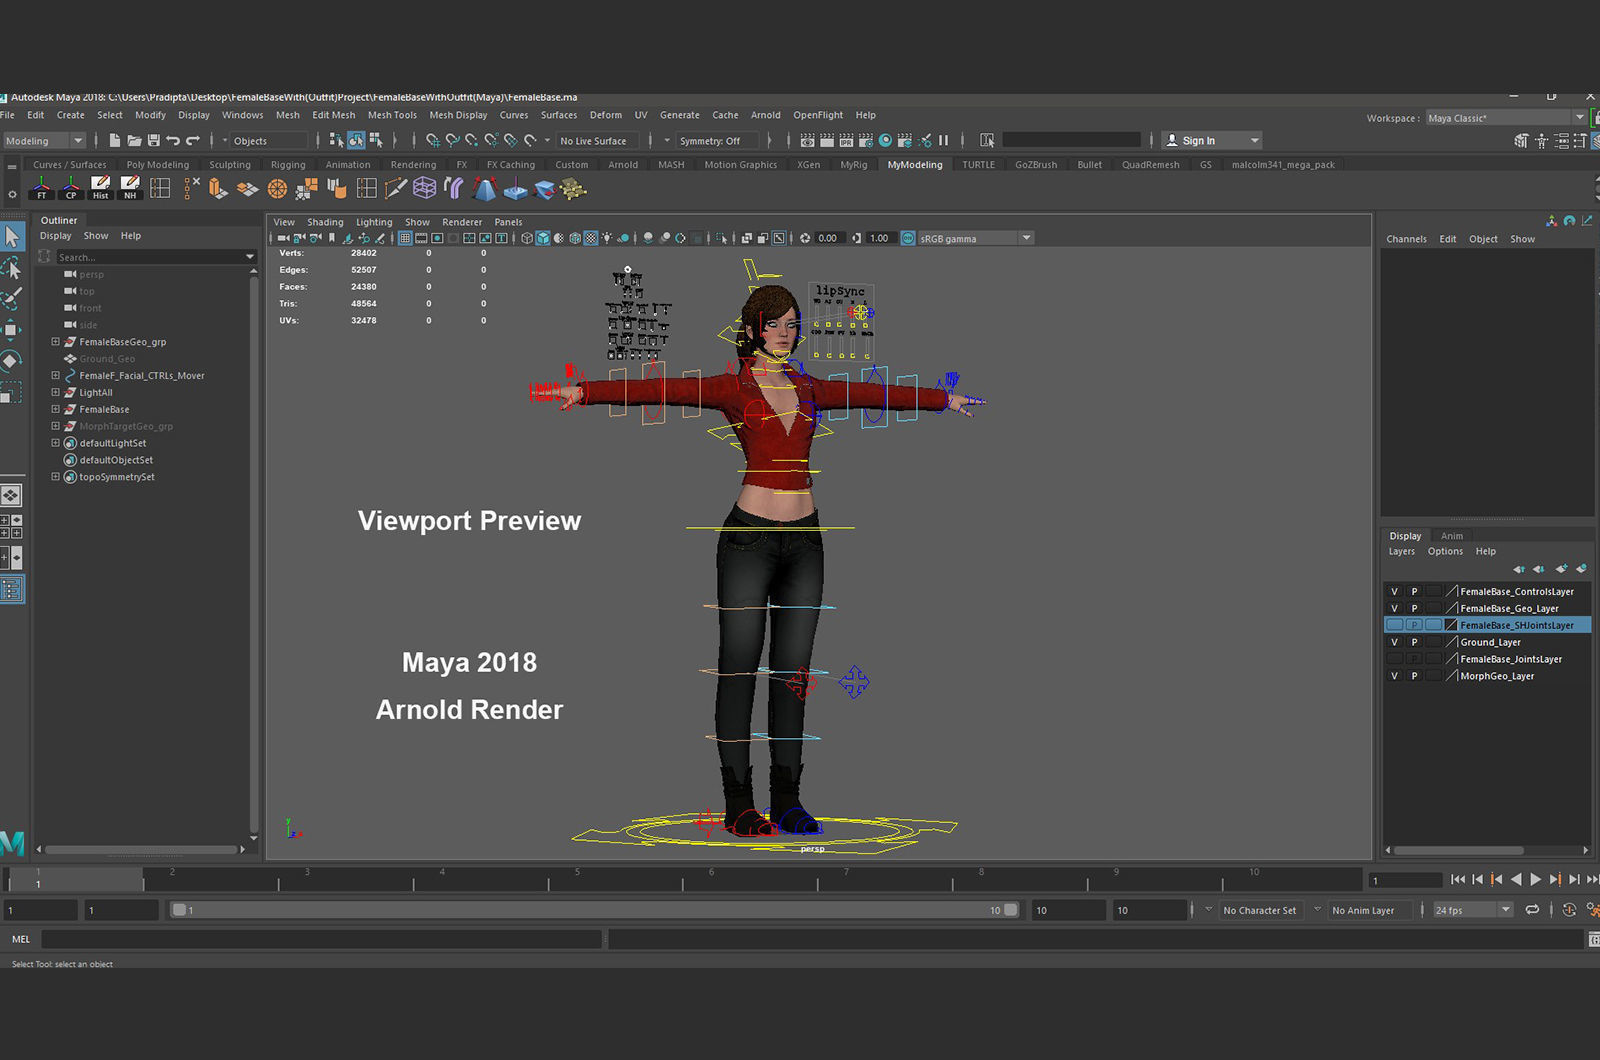Expand the LightAll node in Outliner
The image size is (1600, 1060).
click(56, 393)
